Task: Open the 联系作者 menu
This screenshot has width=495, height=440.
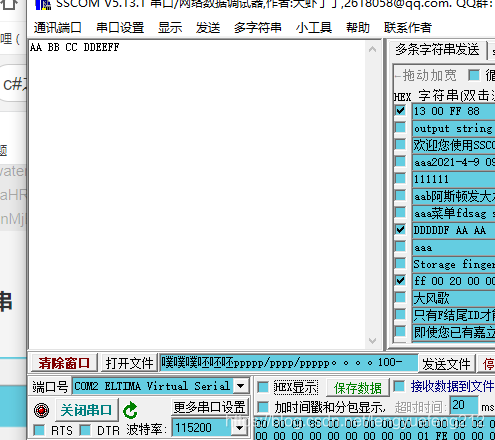Action: pos(408,28)
